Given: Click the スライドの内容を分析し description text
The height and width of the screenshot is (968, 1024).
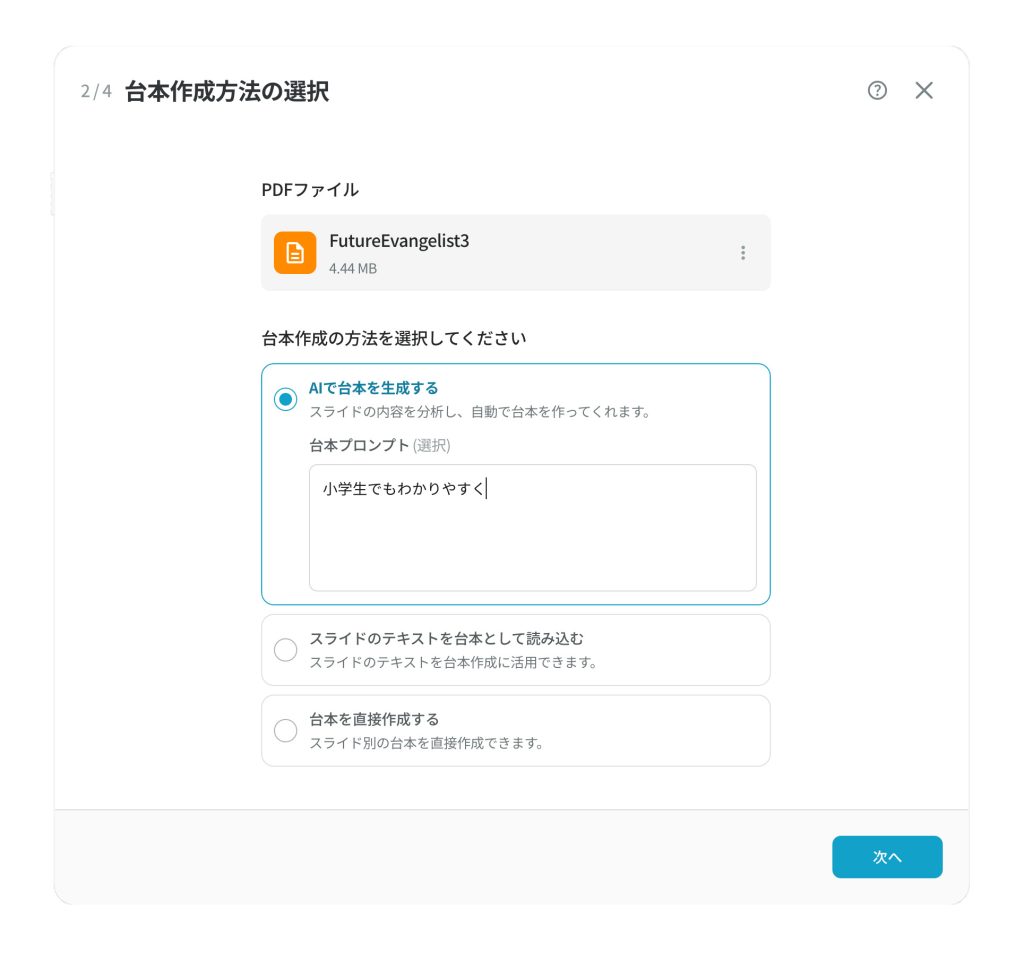Looking at the screenshot, I should 480,411.
